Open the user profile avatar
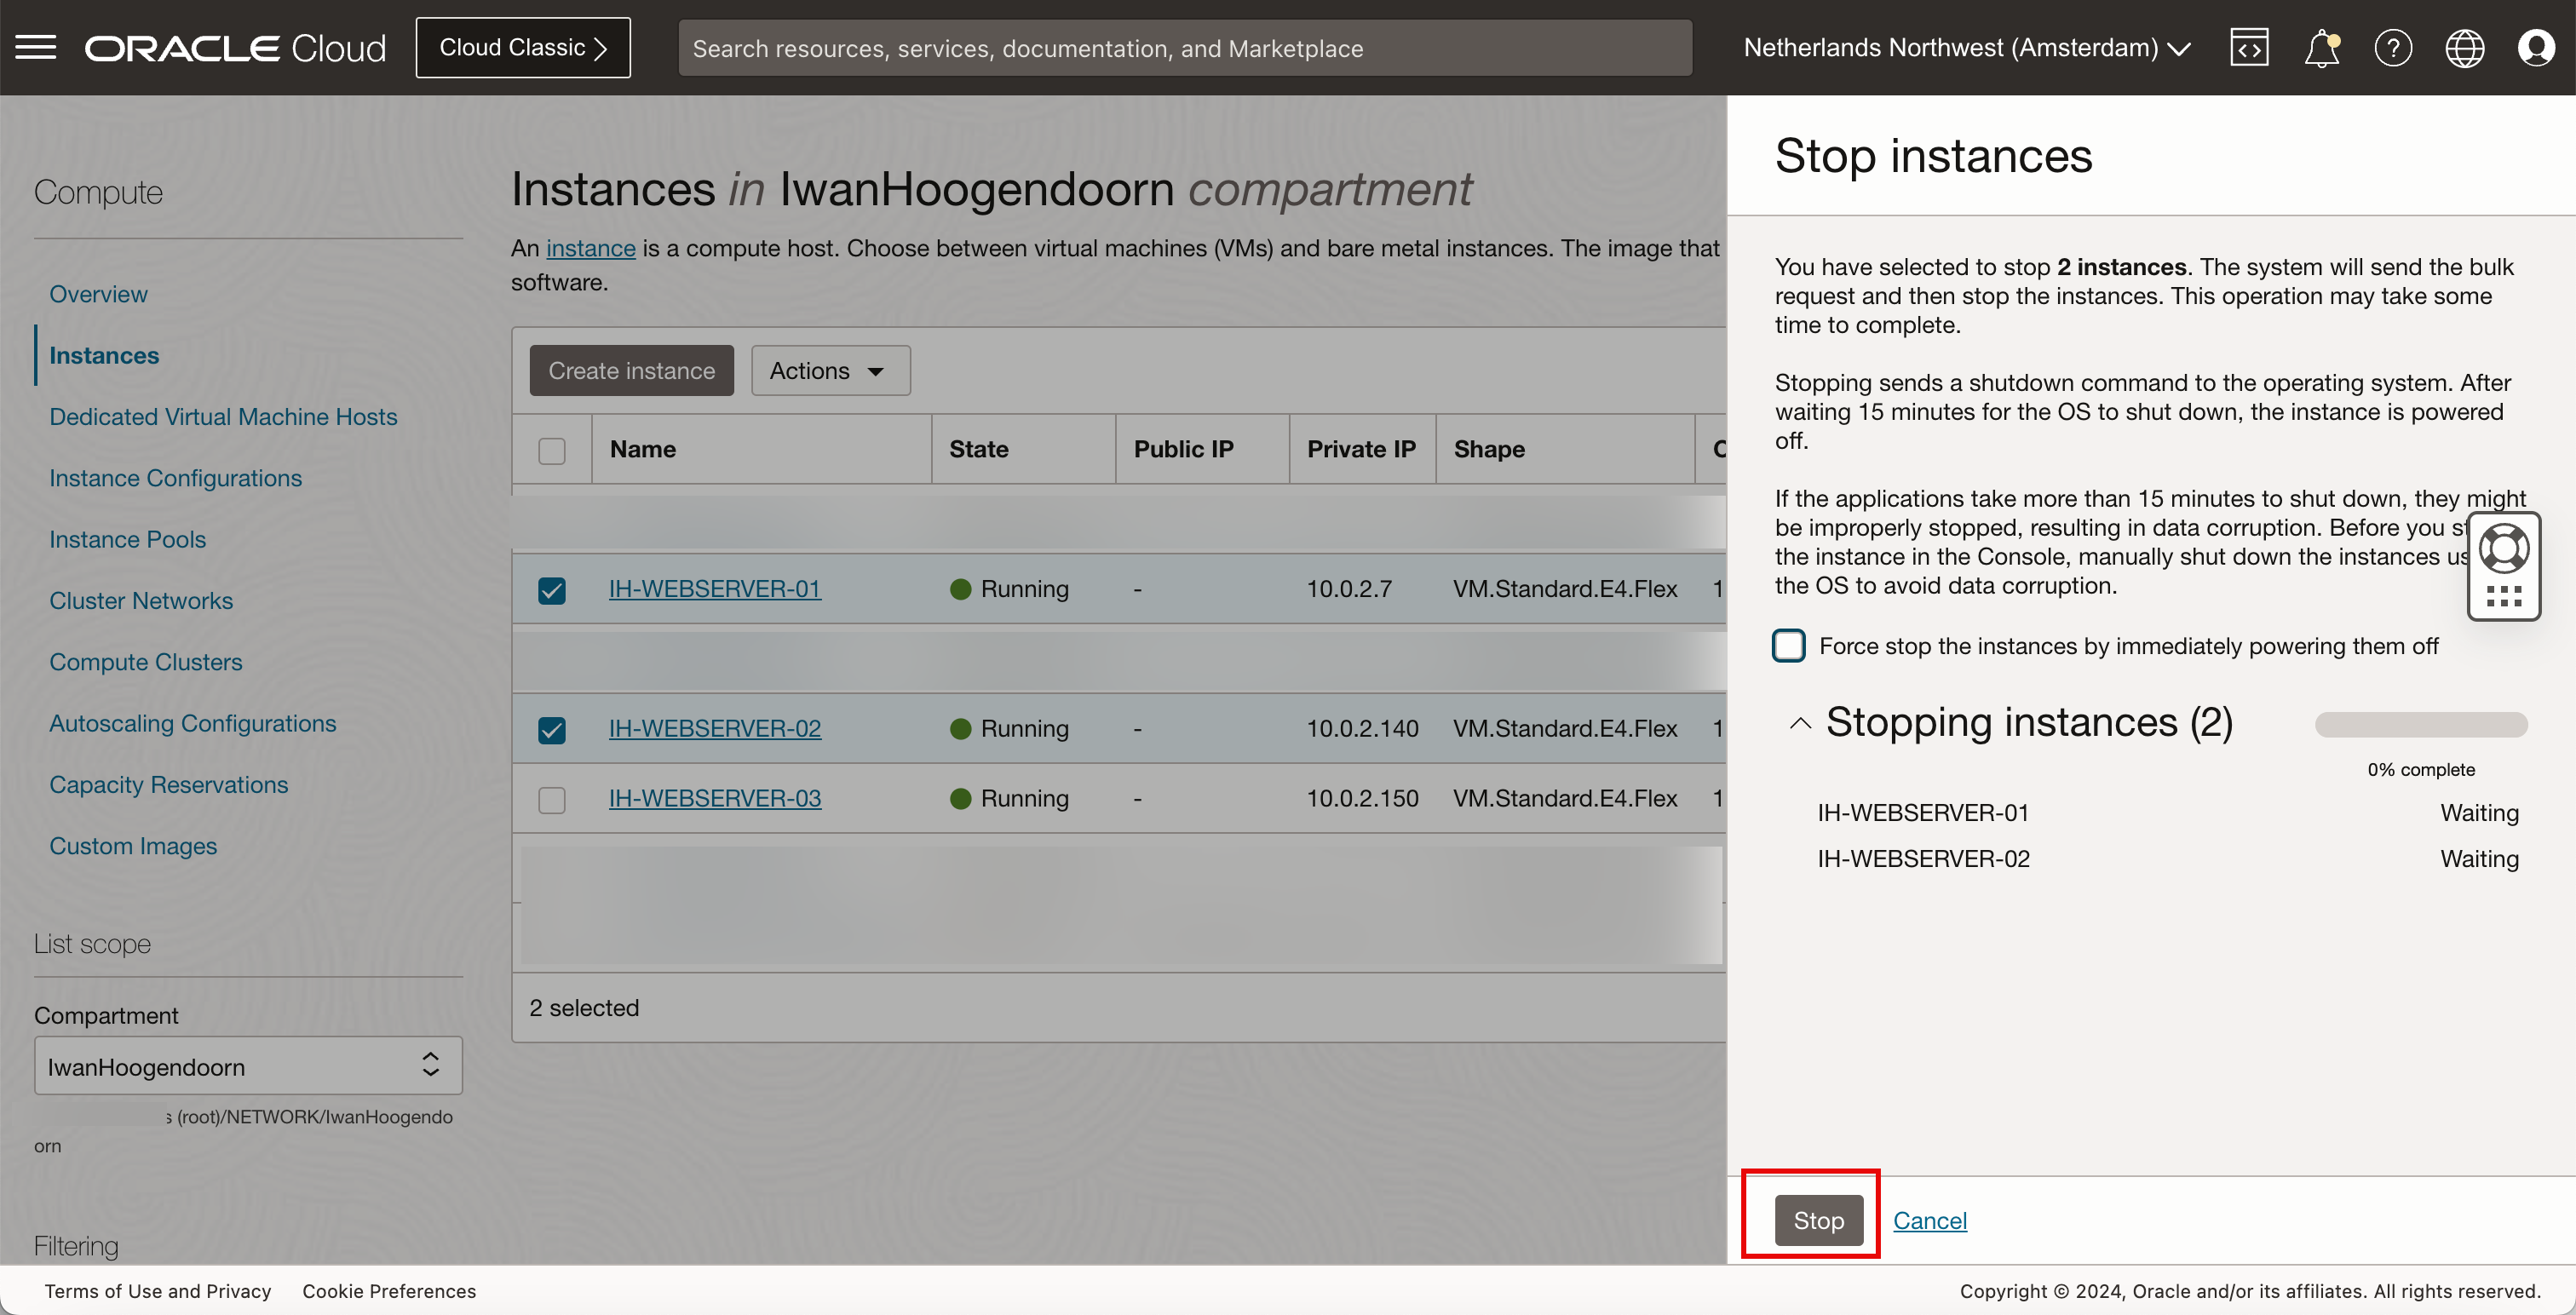The width and height of the screenshot is (2576, 1315). tap(2536, 47)
